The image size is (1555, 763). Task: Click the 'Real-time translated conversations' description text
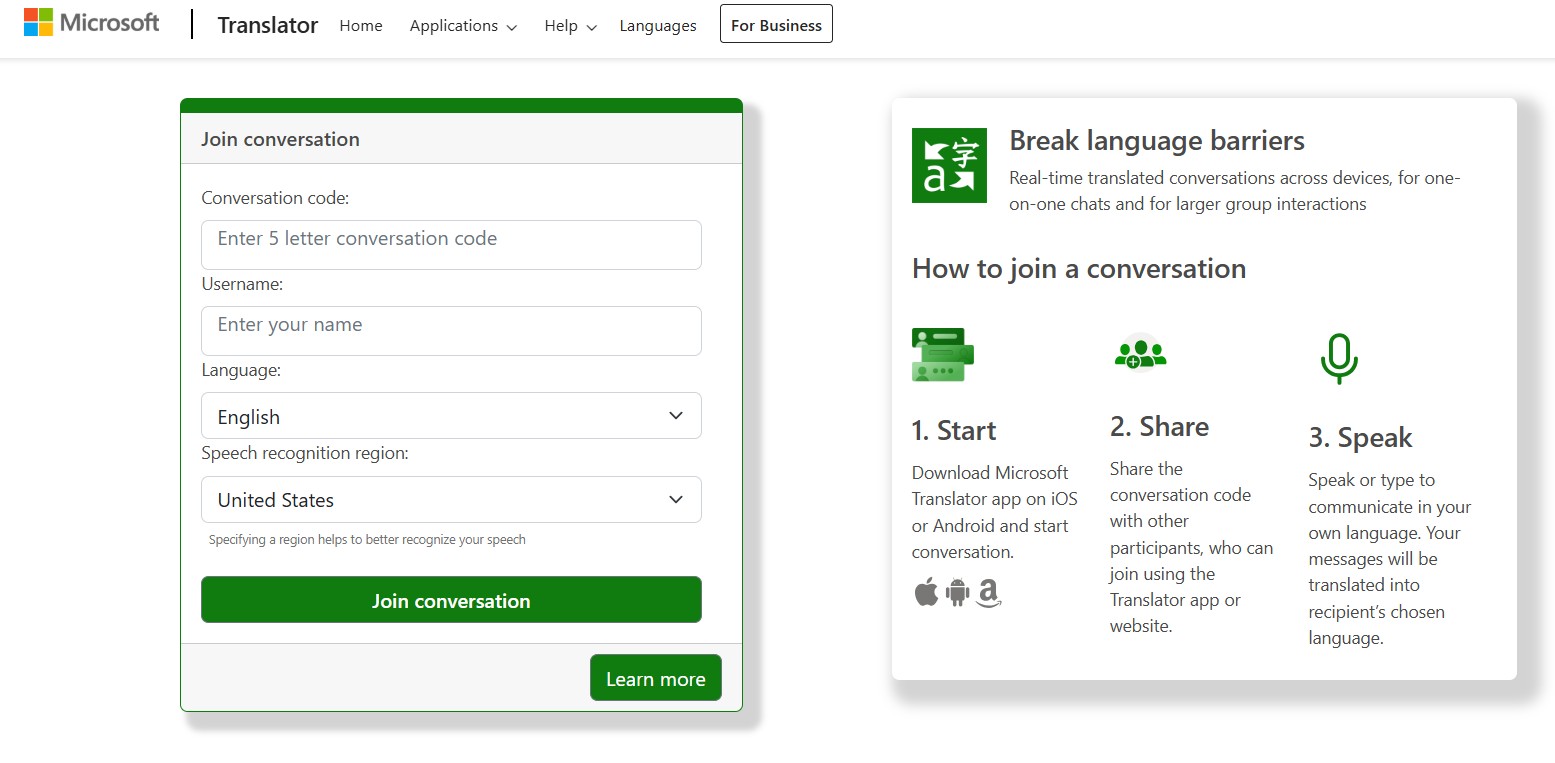pos(1235,191)
